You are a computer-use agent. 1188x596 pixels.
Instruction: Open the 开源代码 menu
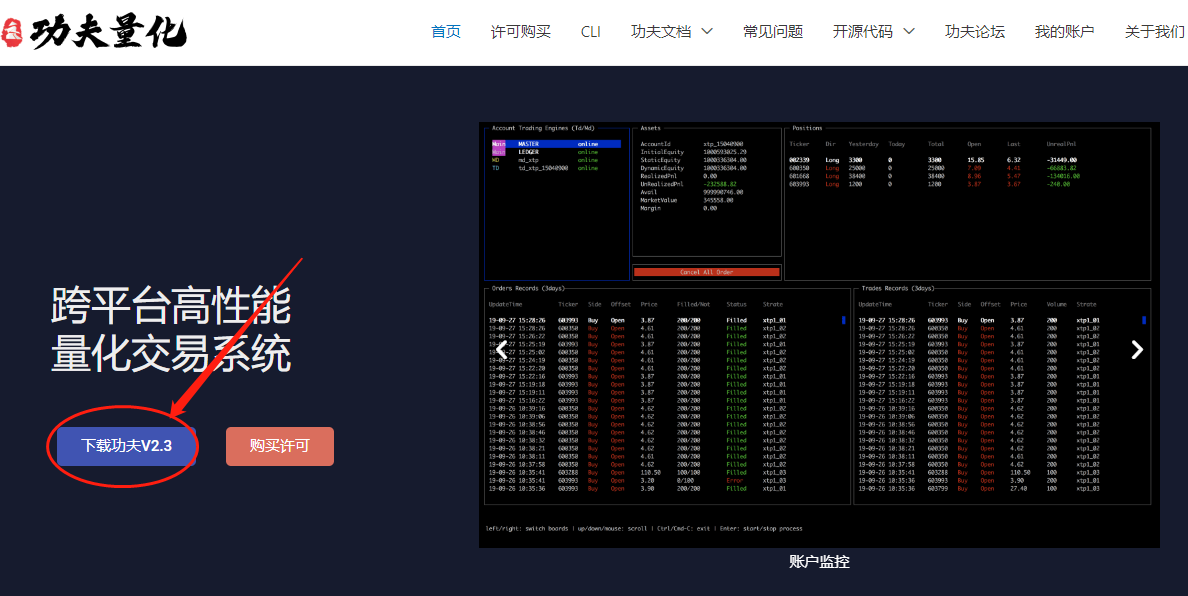(x=862, y=32)
